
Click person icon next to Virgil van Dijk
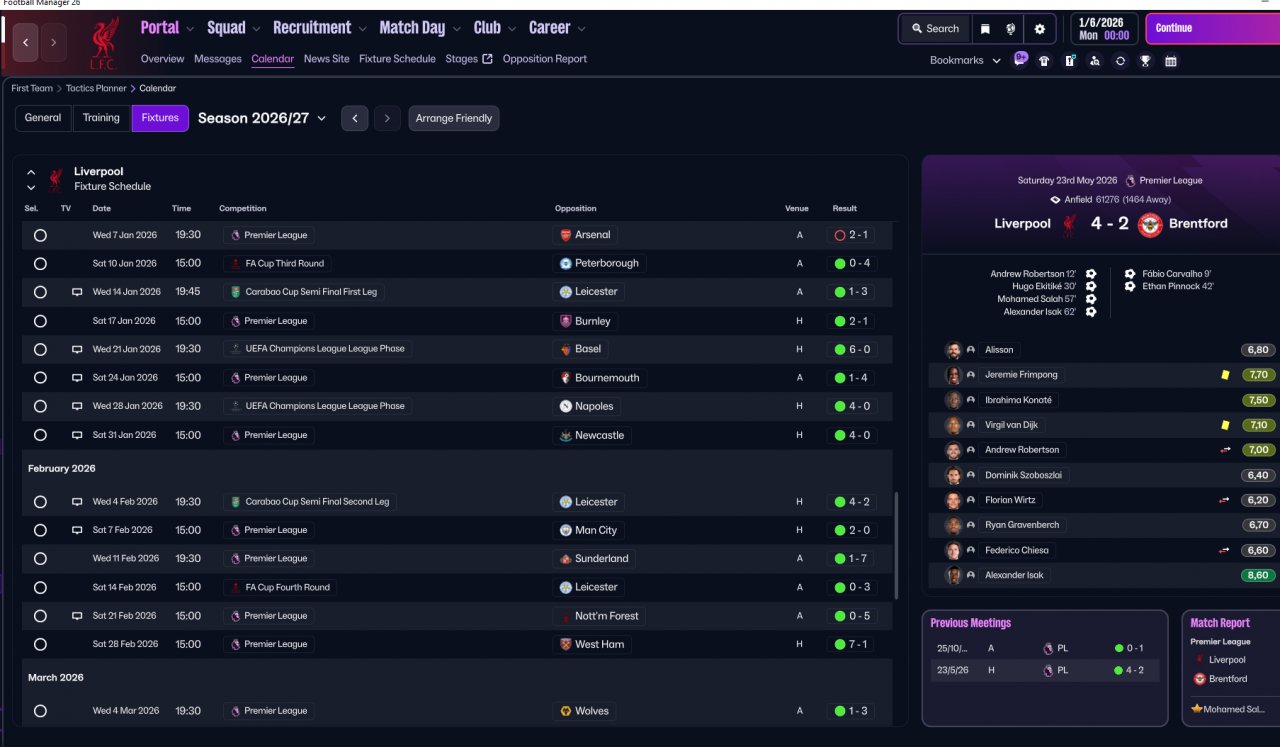coord(971,425)
